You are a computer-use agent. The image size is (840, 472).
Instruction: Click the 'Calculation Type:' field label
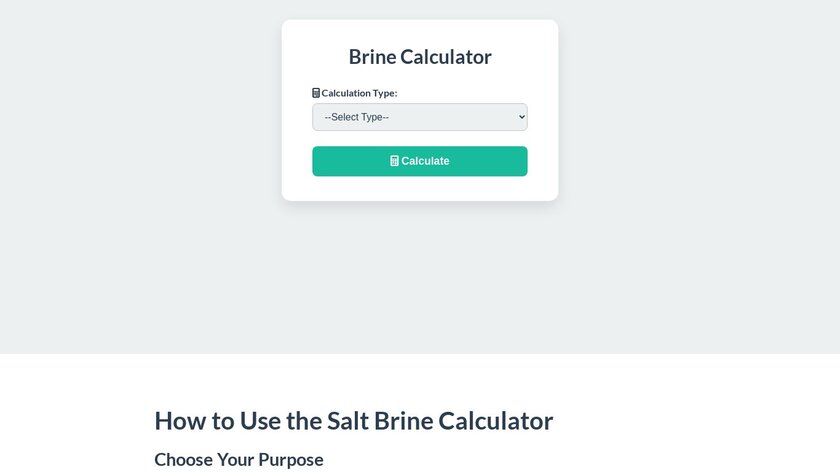[359, 93]
